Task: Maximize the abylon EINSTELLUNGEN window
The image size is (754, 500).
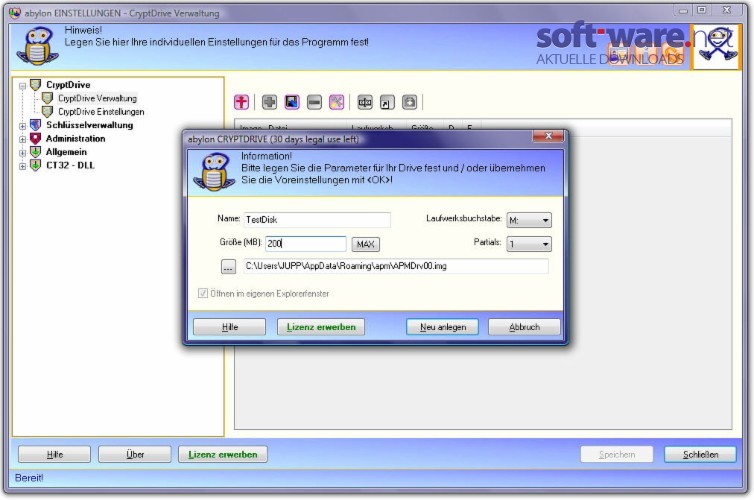Action: [702, 10]
